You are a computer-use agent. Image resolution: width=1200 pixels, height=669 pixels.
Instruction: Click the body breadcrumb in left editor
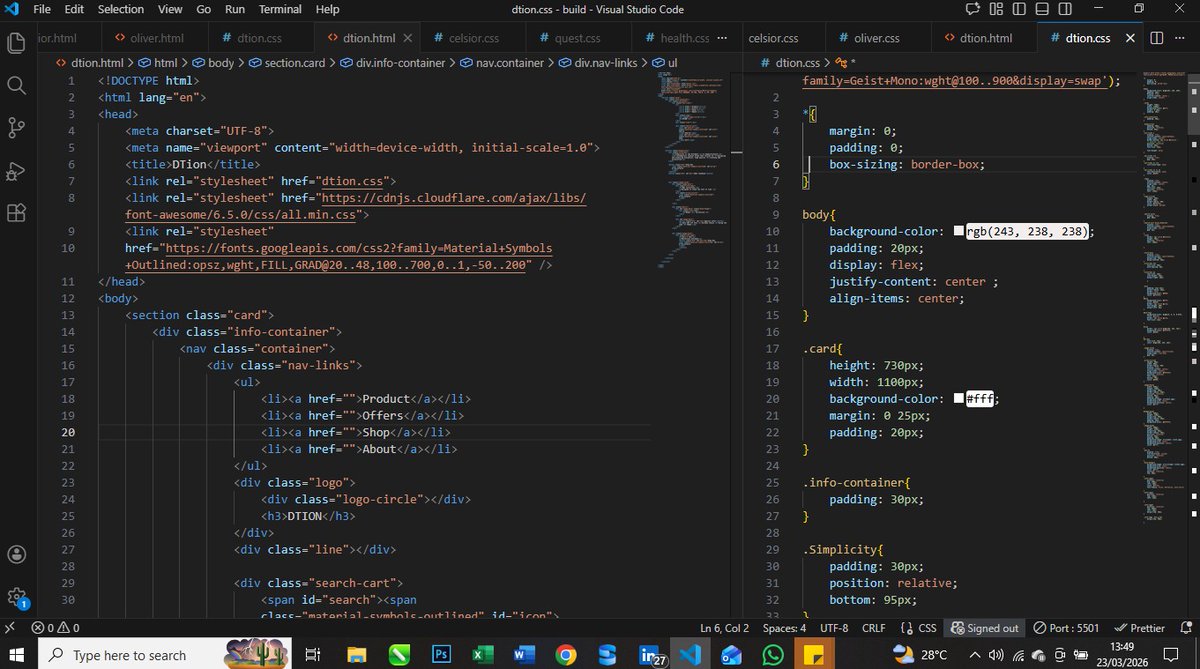click(x=212, y=63)
